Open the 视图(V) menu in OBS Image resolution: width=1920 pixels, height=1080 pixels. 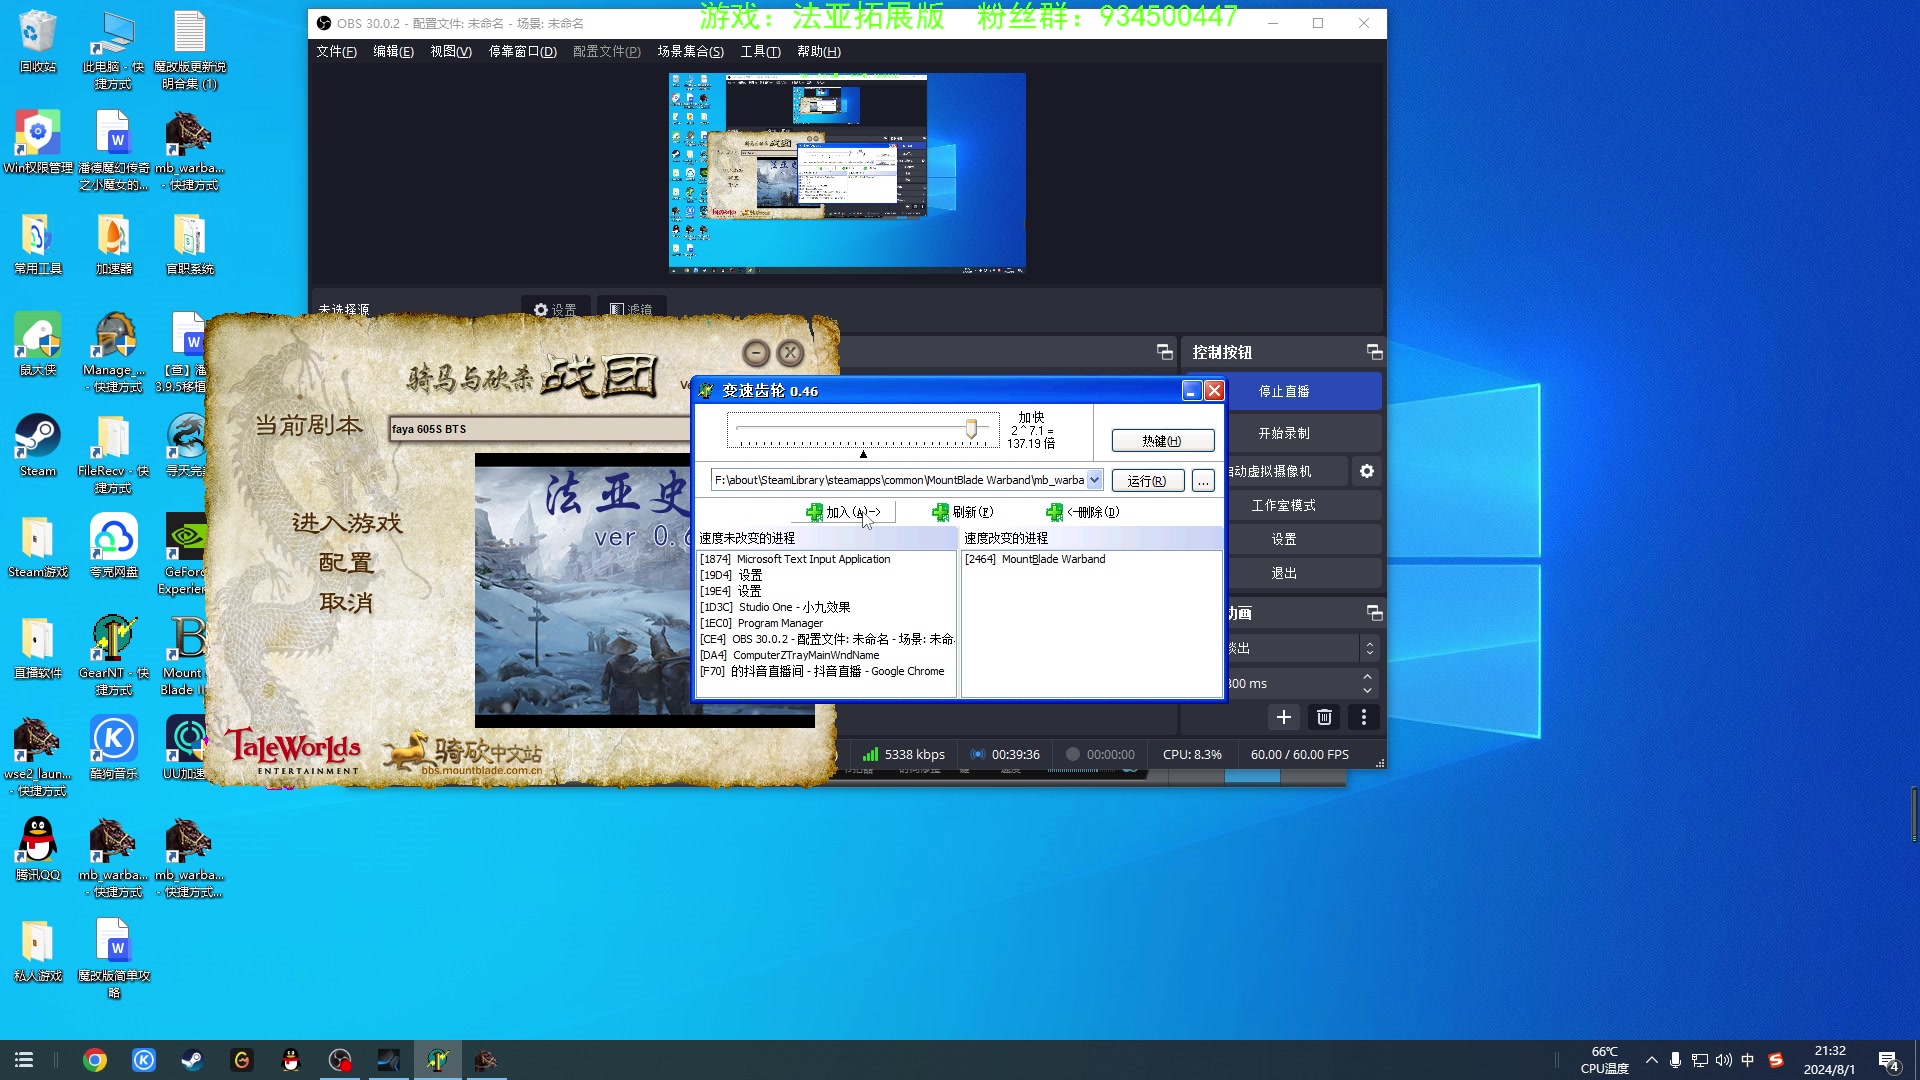(x=451, y=51)
